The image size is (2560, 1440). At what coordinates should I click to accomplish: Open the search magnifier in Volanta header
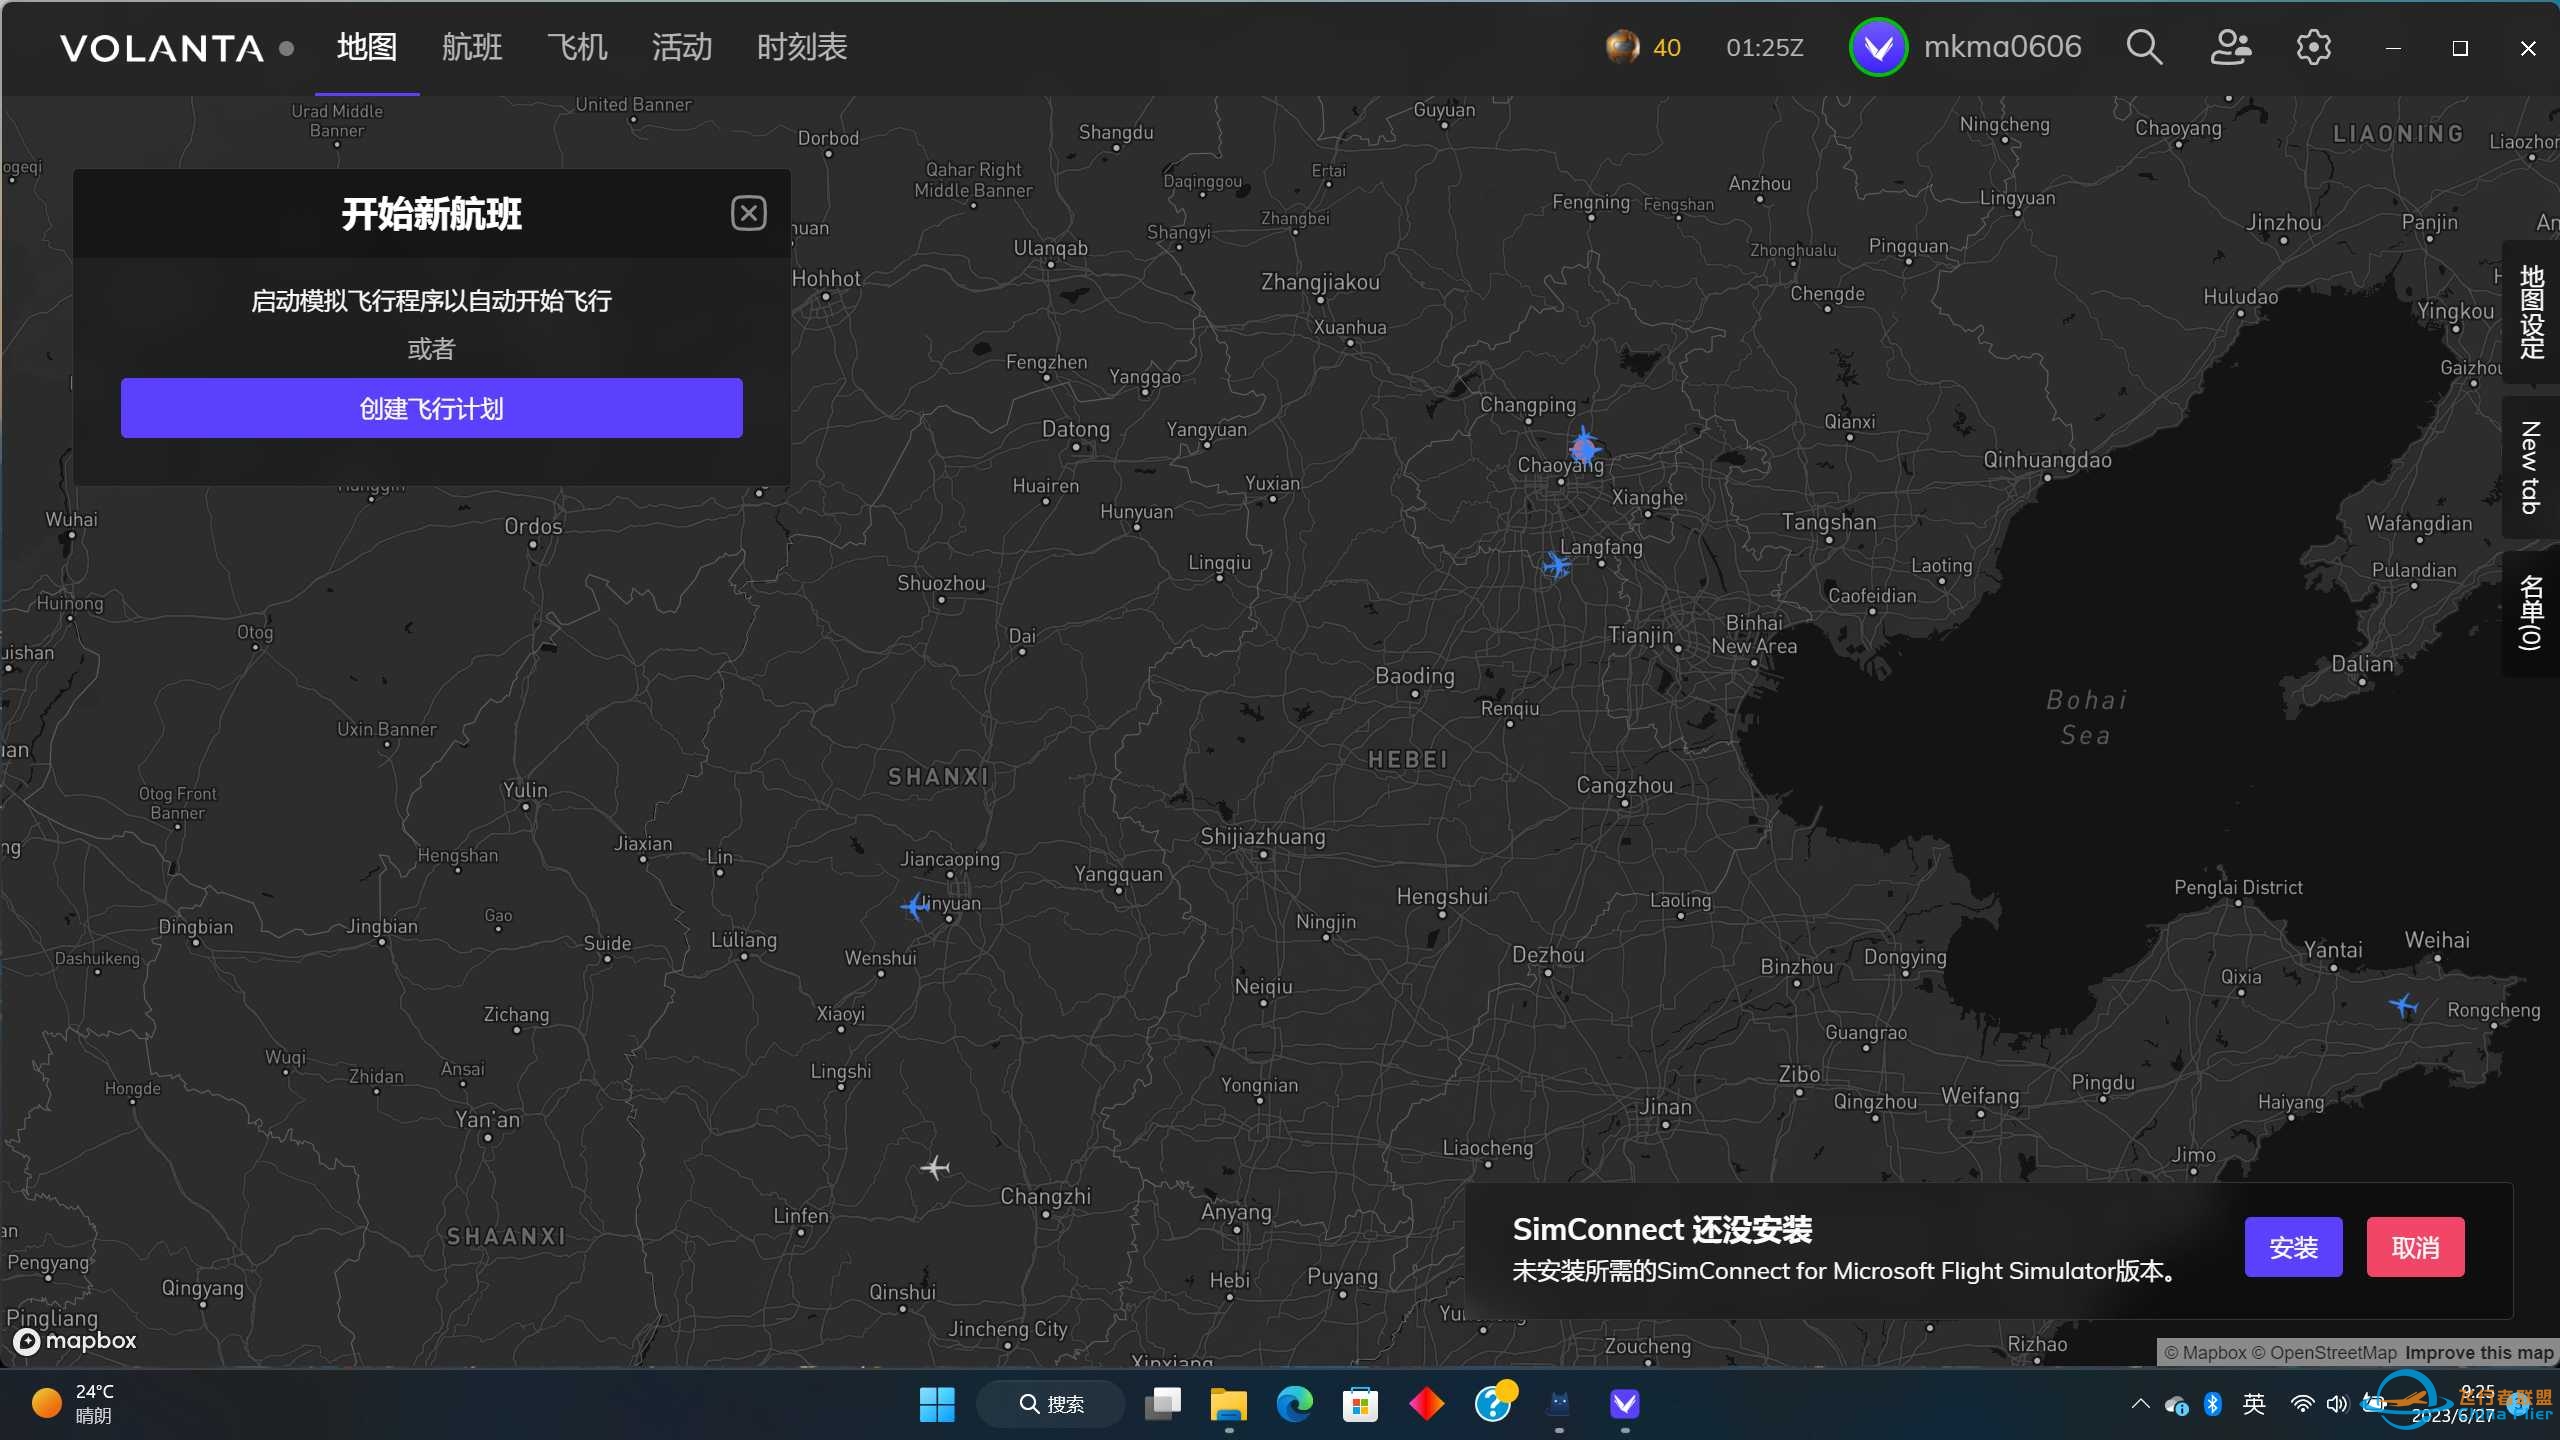coord(2144,47)
